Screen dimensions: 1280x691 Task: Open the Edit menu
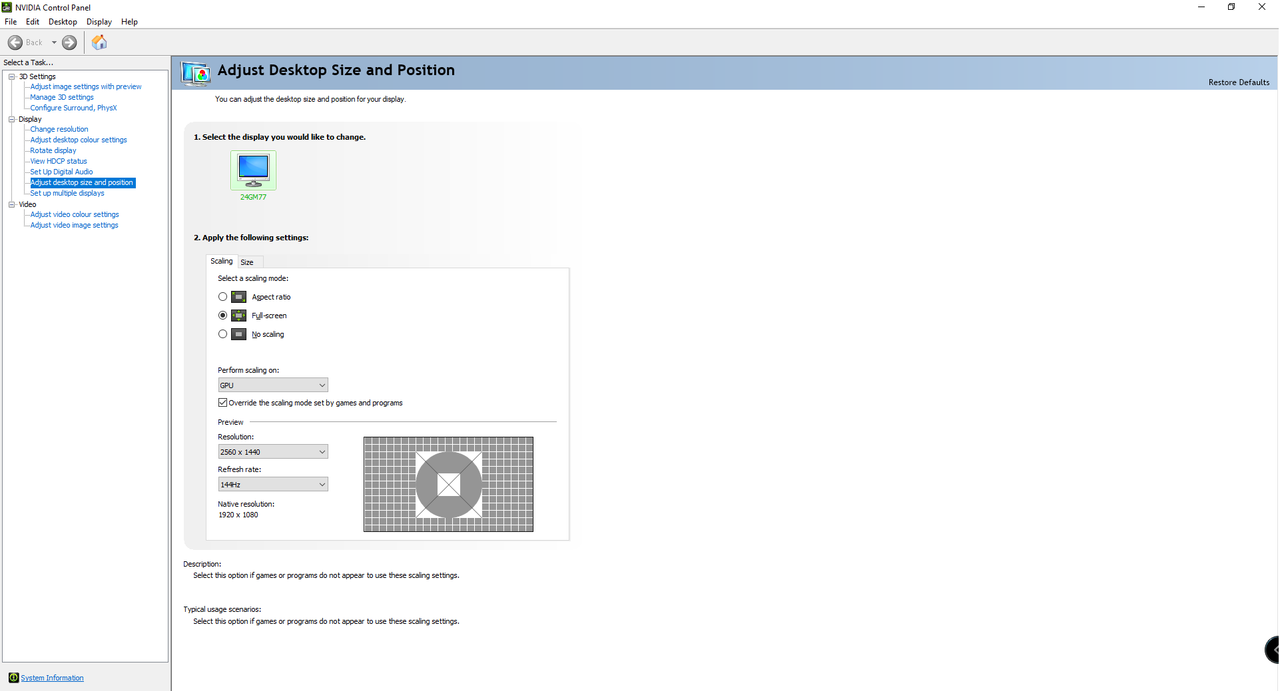(33, 21)
